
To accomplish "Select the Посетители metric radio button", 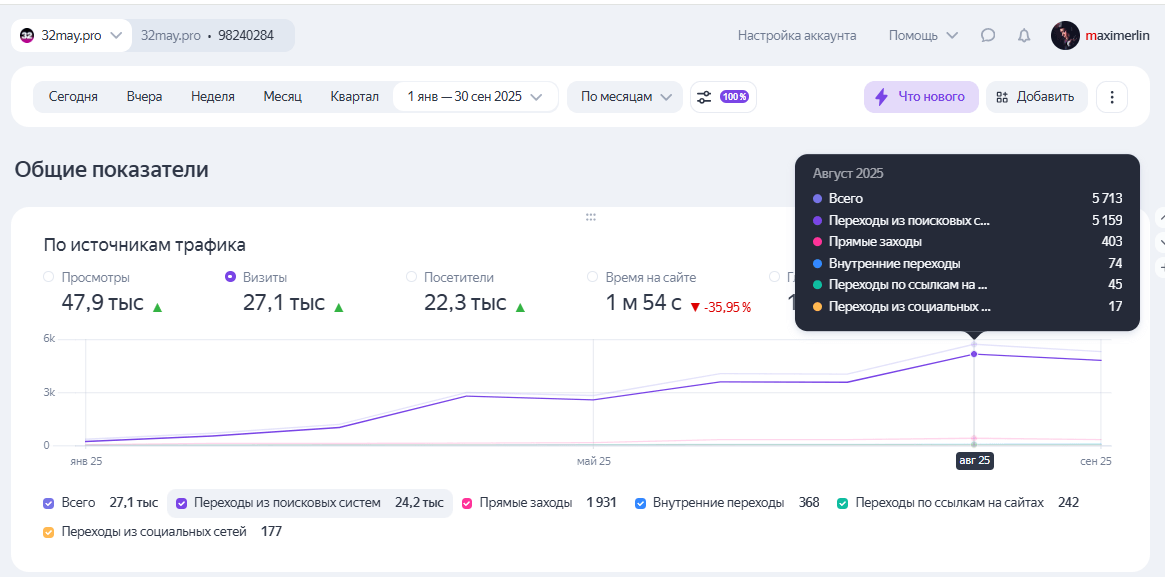I will click(411, 277).
